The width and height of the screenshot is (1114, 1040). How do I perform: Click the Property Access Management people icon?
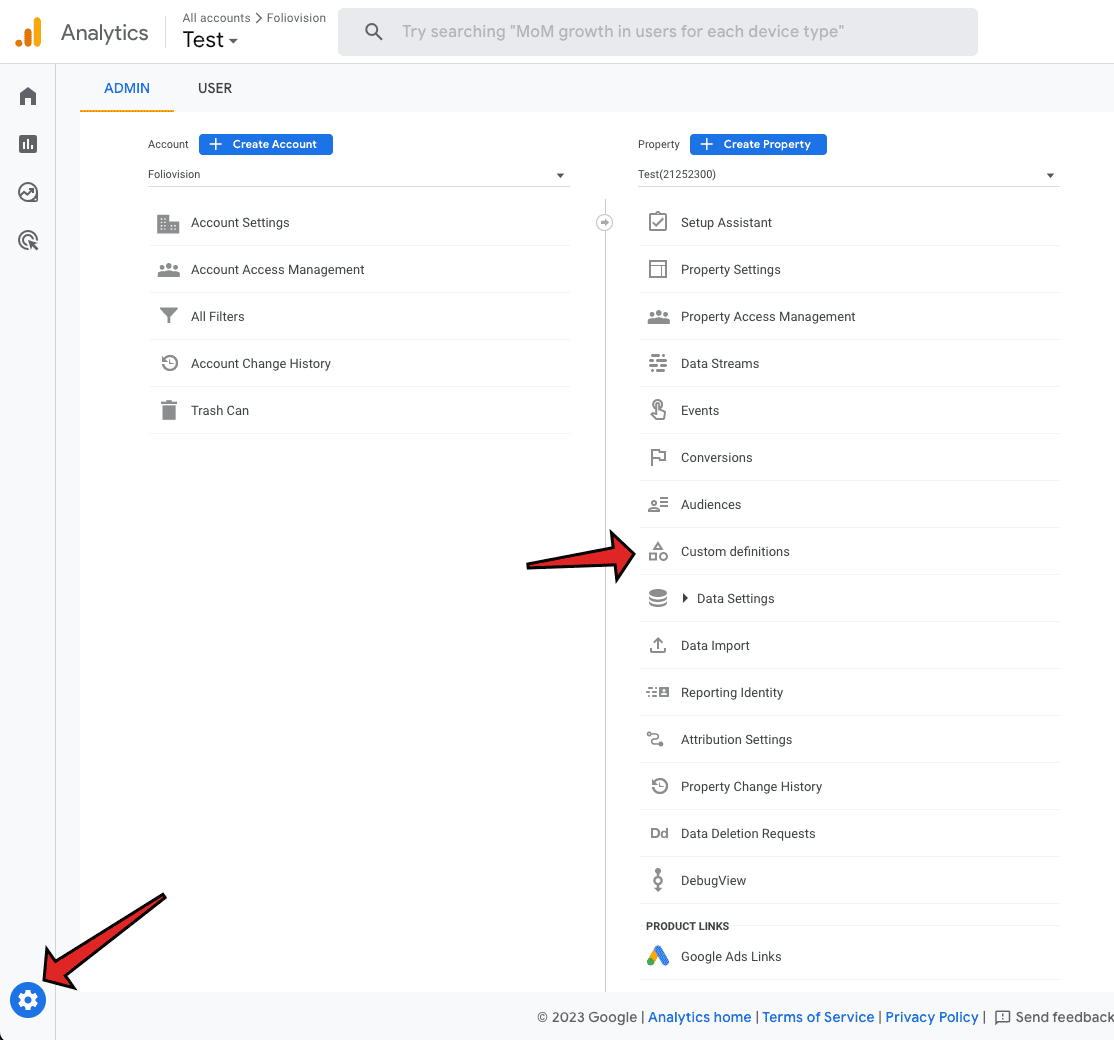[x=659, y=317]
